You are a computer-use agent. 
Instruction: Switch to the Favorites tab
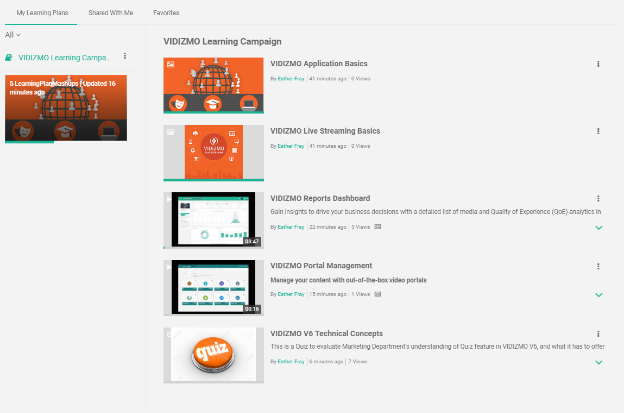pyautogui.click(x=166, y=12)
